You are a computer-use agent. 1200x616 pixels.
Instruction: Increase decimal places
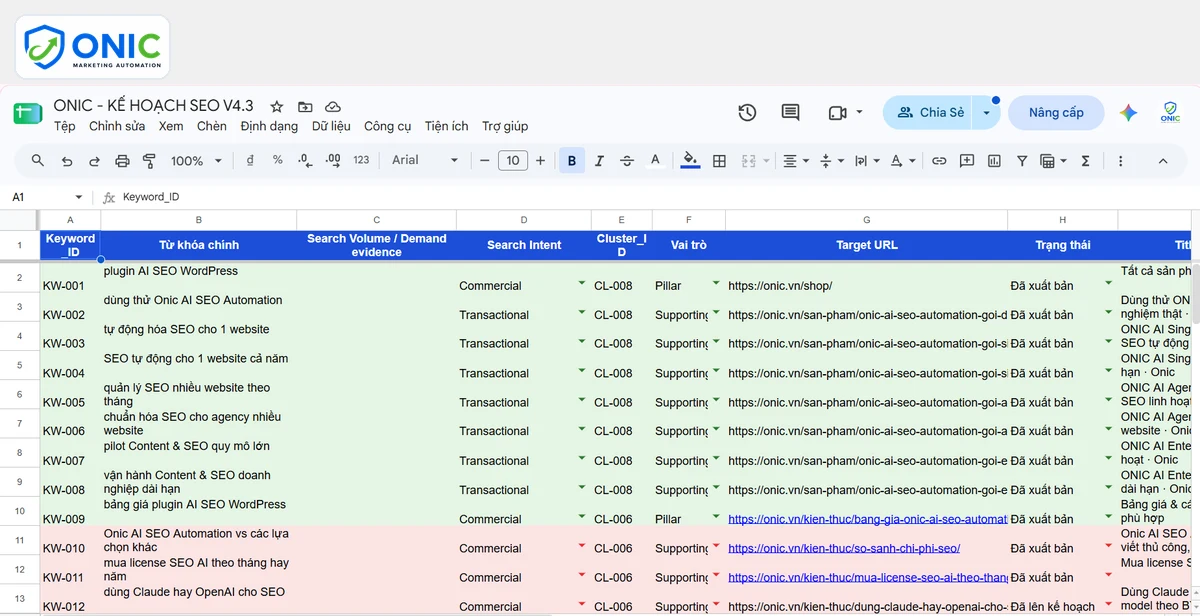coord(333,160)
